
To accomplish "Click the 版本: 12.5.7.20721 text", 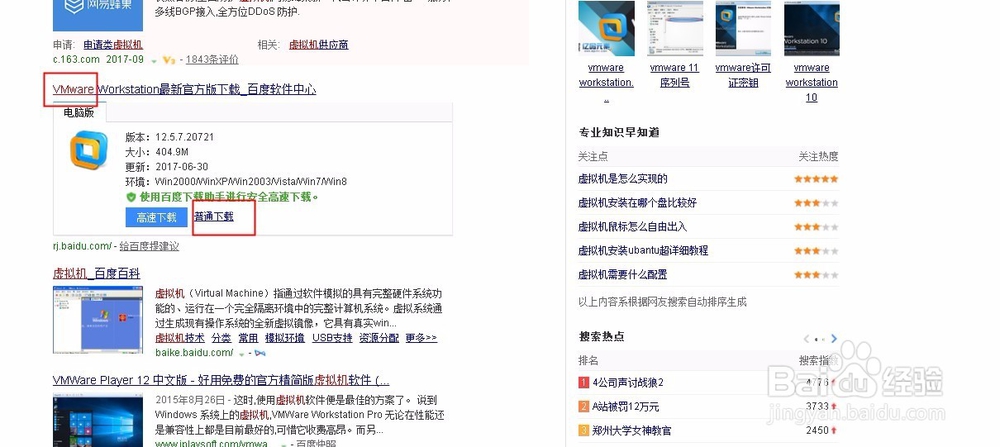I will tap(170, 137).
